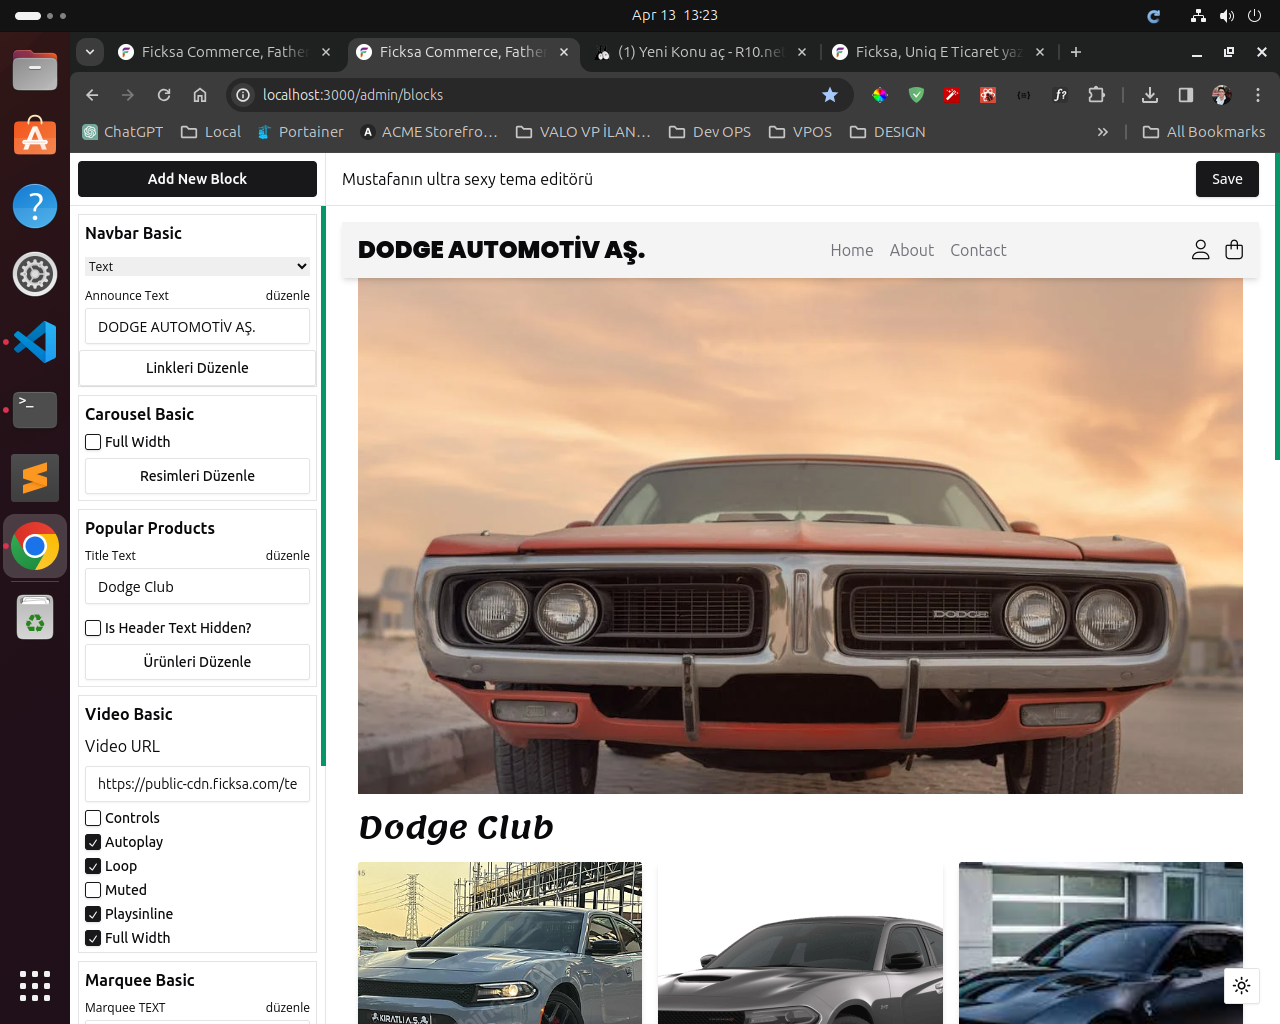Open the Dev OPS bookmark folder

tap(710, 132)
